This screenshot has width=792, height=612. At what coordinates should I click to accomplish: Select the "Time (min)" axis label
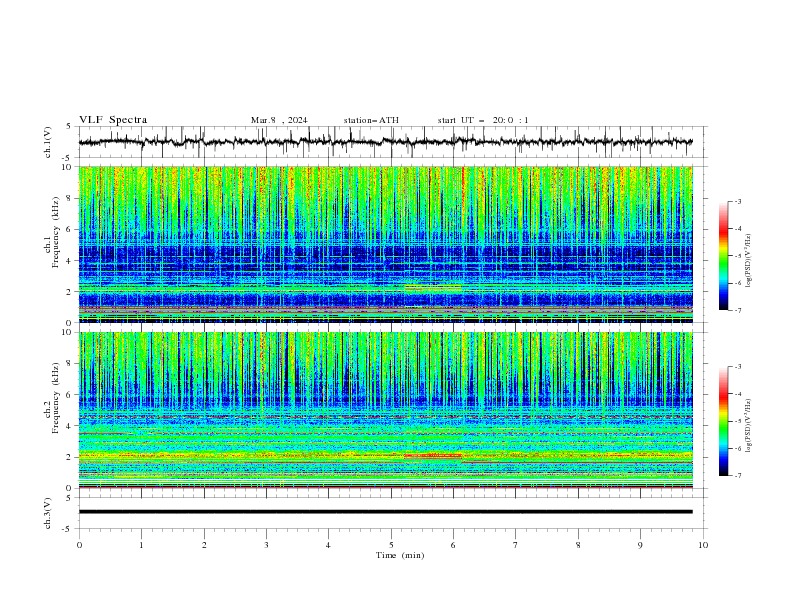400,555
